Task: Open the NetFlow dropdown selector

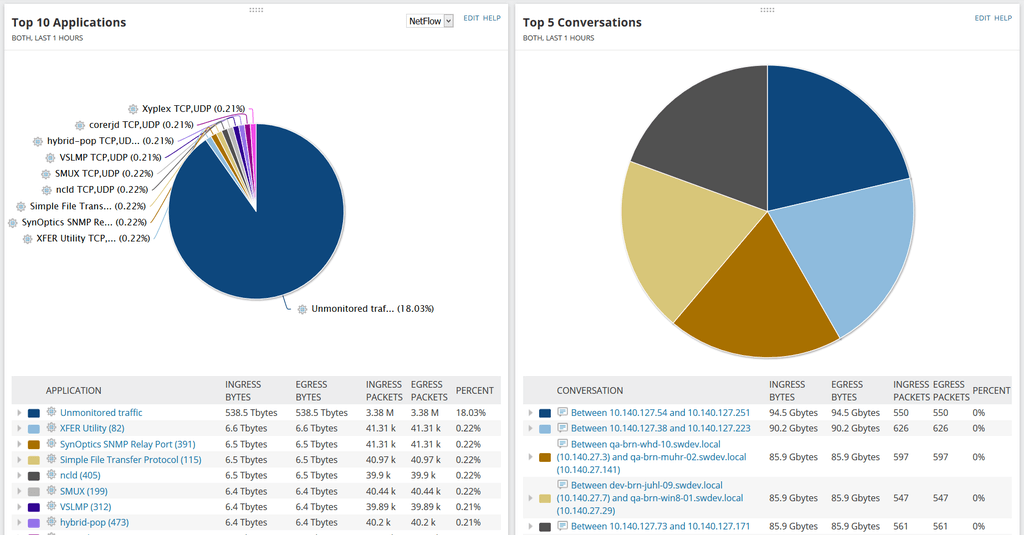Action: [430, 21]
